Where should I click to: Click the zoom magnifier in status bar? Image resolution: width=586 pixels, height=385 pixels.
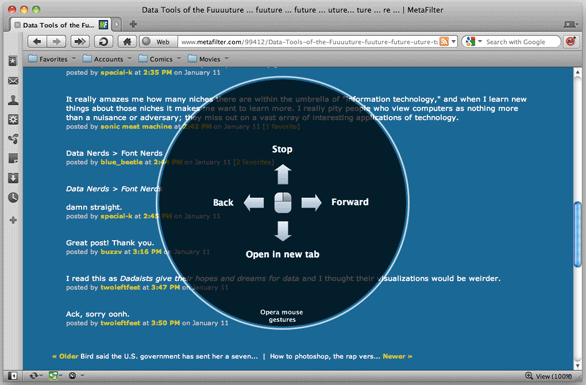pyautogui.click(x=529, y=376)
